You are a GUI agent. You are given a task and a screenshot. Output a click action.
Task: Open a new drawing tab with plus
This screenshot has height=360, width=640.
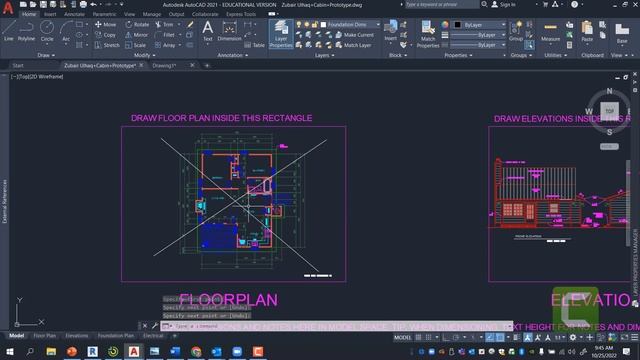point(207,65)
